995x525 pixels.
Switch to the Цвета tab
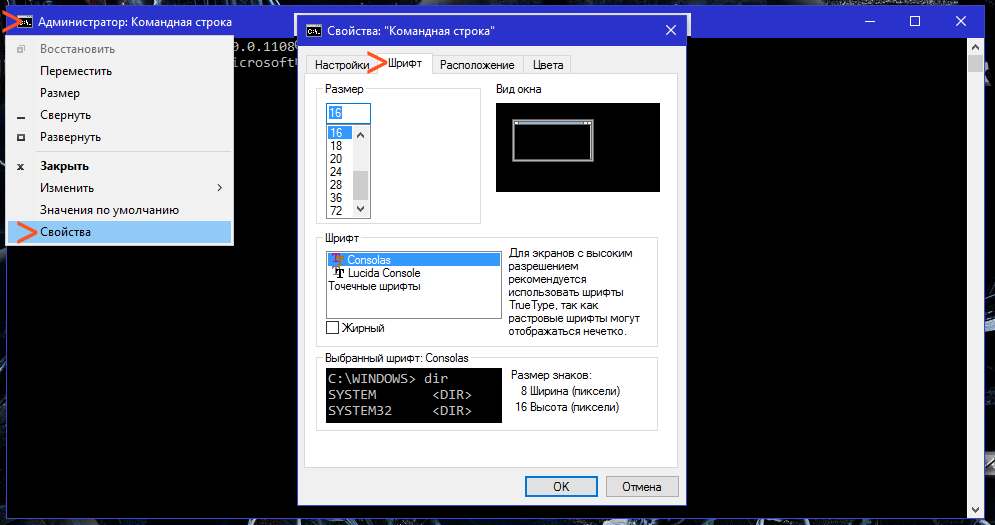[548, 65]
